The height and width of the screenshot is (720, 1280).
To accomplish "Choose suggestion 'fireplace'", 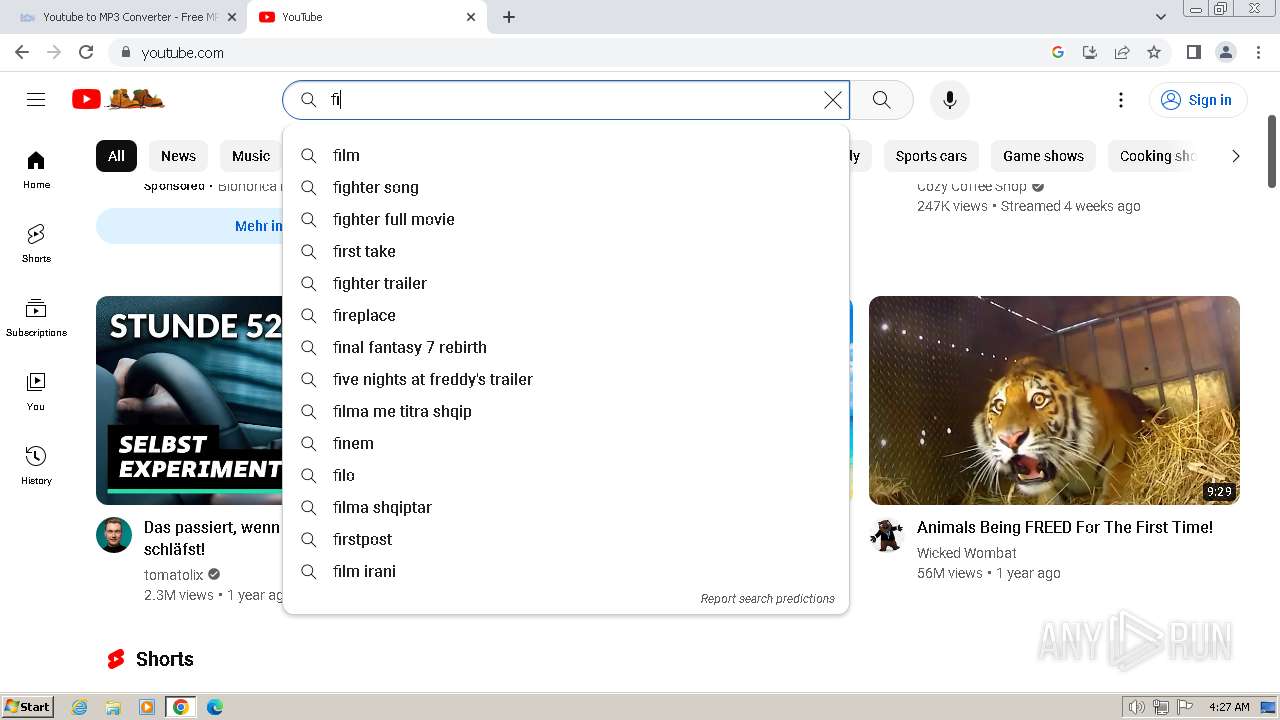I will [566, 315].
